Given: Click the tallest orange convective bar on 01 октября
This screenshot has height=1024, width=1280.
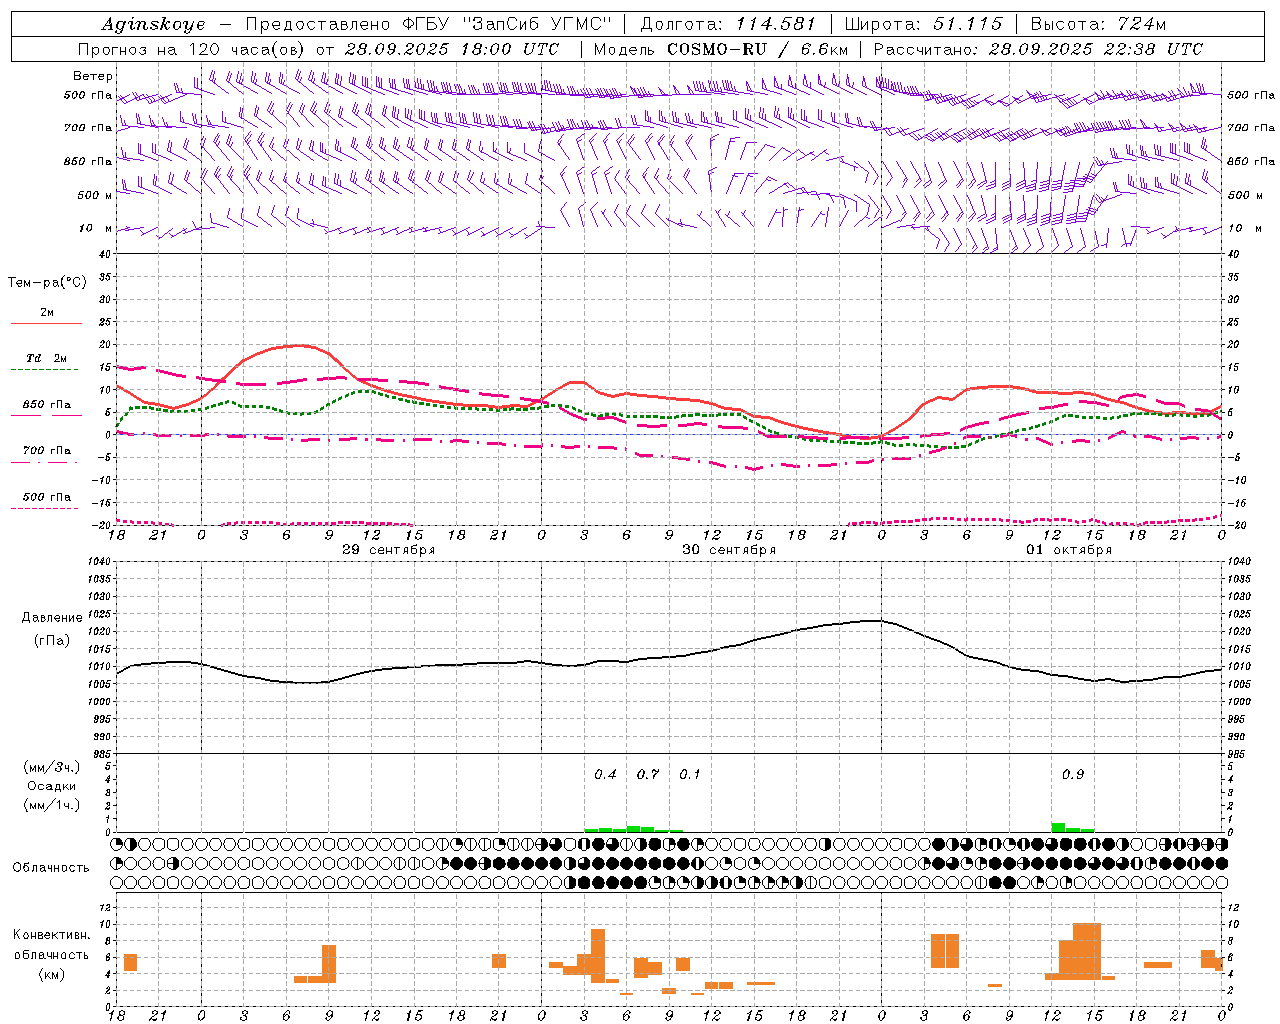Looking at the screenshot, I should [x=1087, y=951].
